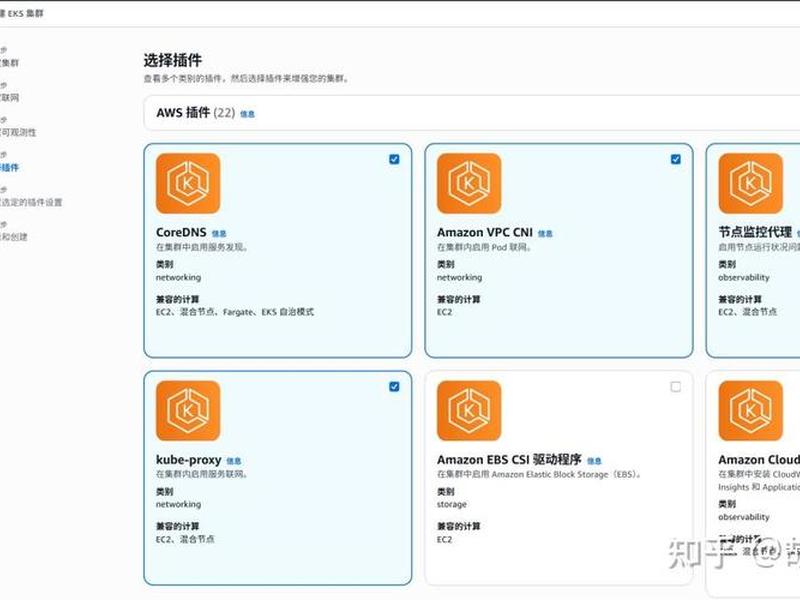The height and width of the screenshot is (600, 800).
Task: Click the Amazon VPC CNI plugin icon
Action: pyautogui.click(x=469, y=183)
